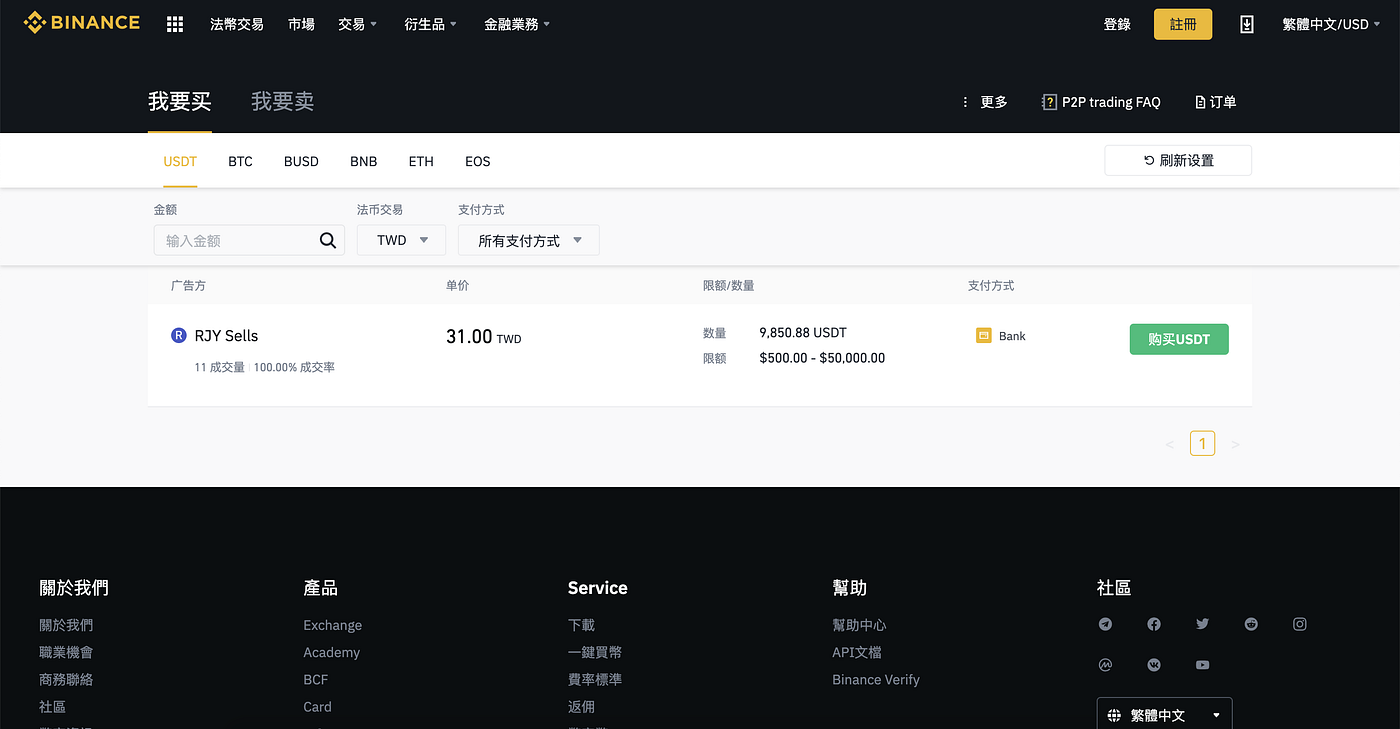Click the 註冊 register button

pos(1183,24)
